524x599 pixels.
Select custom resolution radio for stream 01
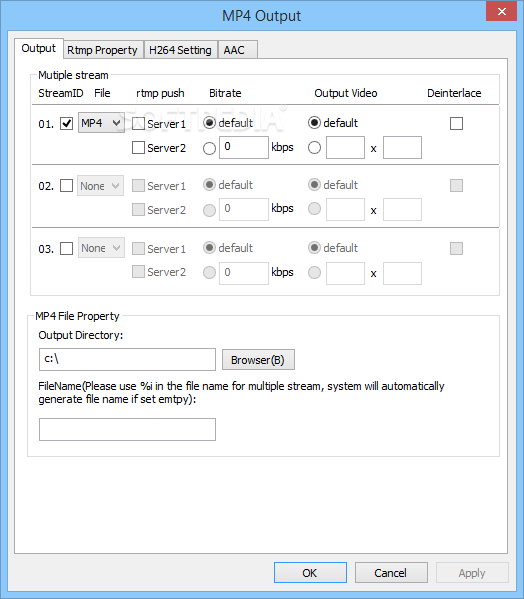tap(314, 147)
